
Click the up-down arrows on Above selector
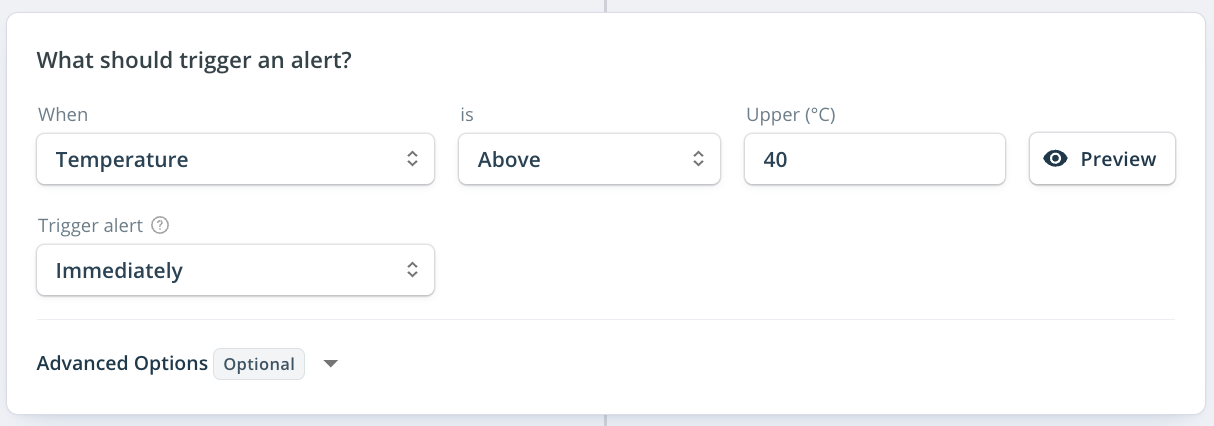698,159
